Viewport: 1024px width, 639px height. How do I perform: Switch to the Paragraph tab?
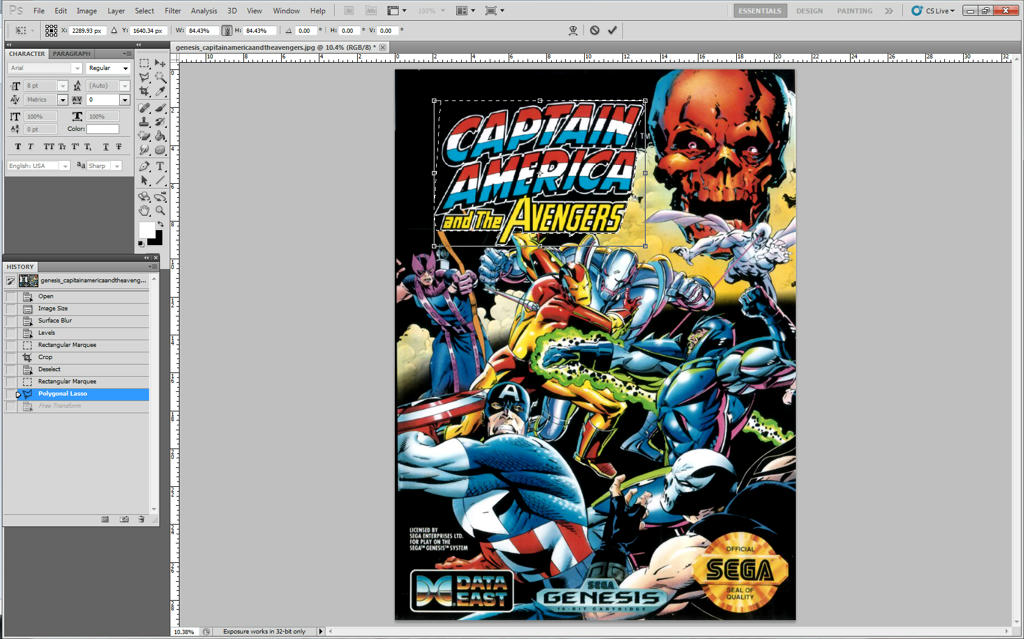(71, 53)
